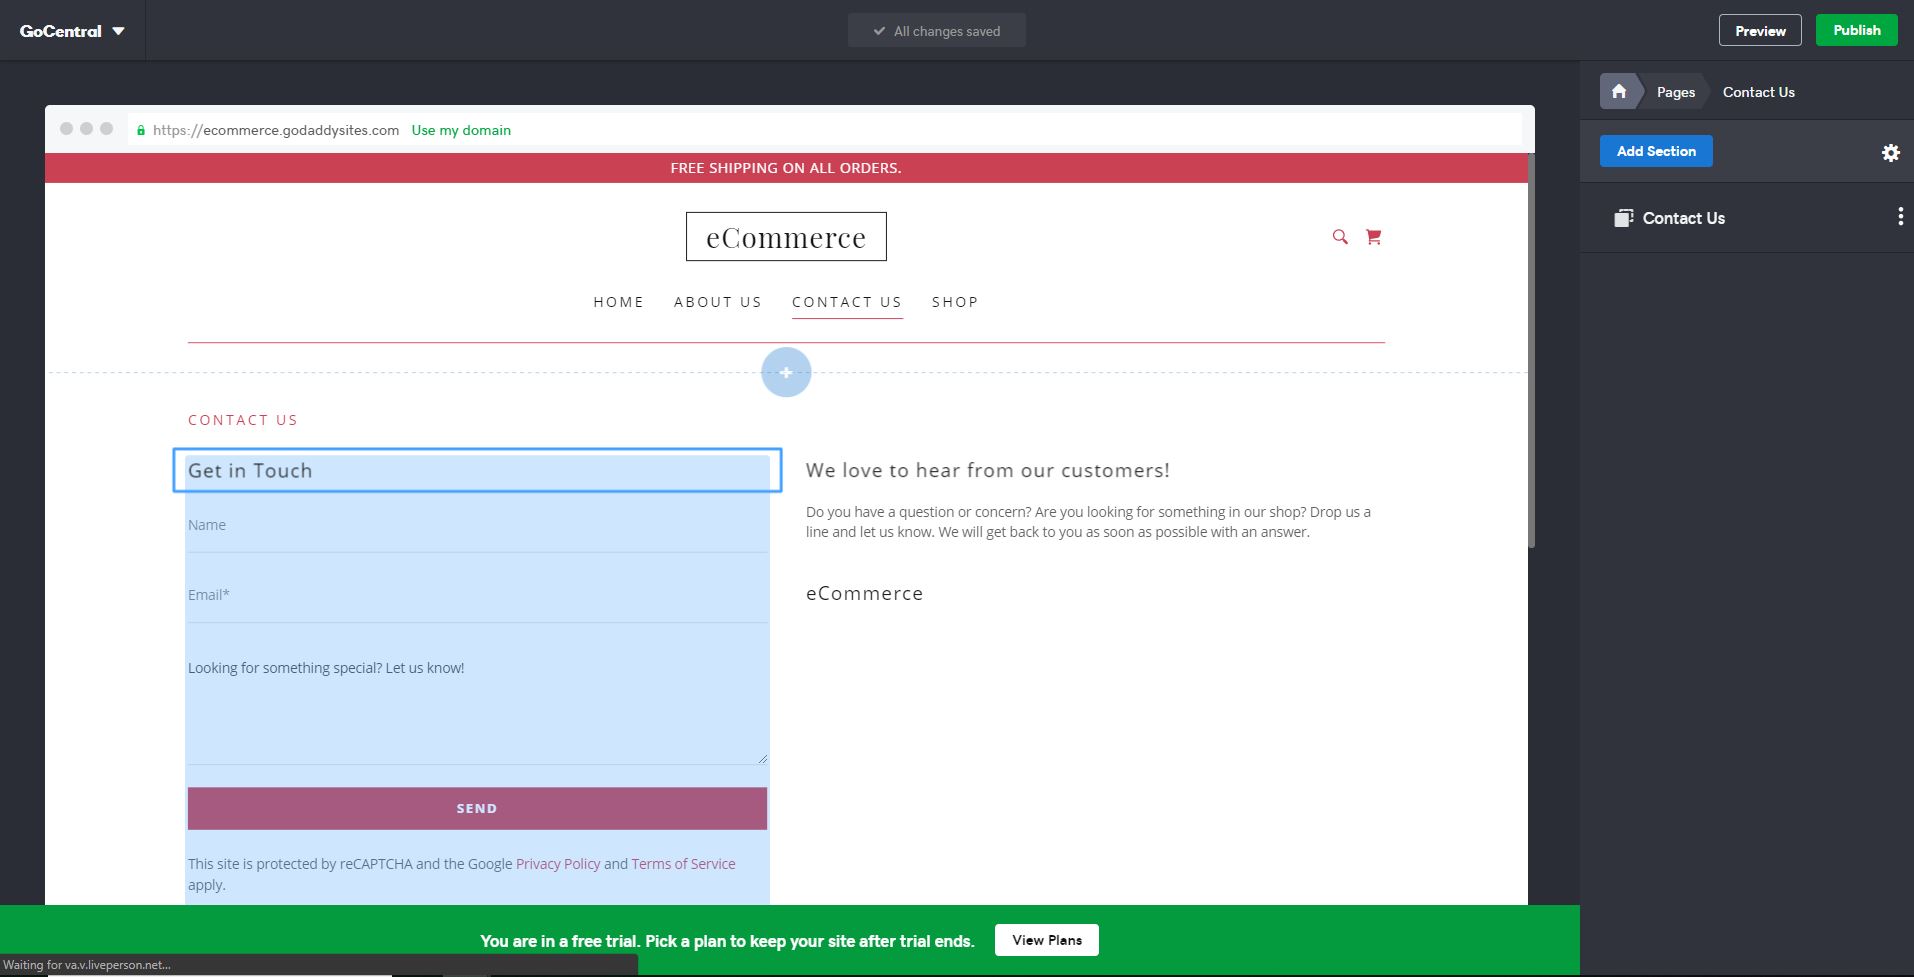Open the Terms of Service link
Screen dimensions: 1914x977
click(x=683, y=864)
